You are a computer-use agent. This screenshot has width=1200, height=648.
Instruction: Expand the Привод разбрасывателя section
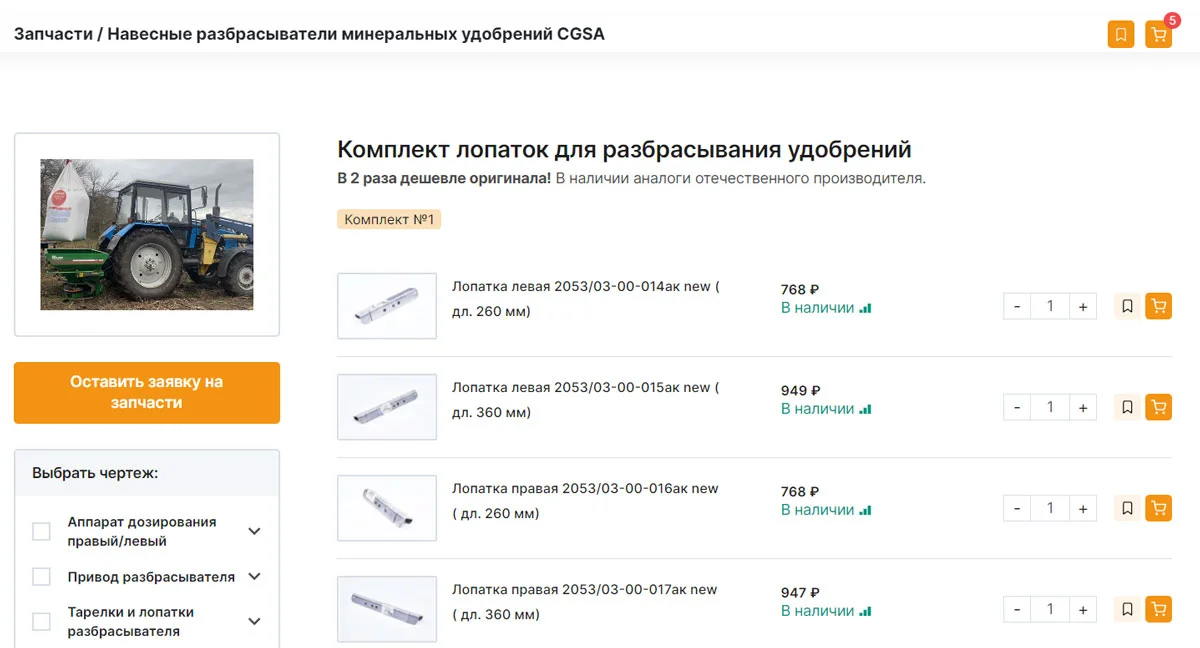click(254, 577)
